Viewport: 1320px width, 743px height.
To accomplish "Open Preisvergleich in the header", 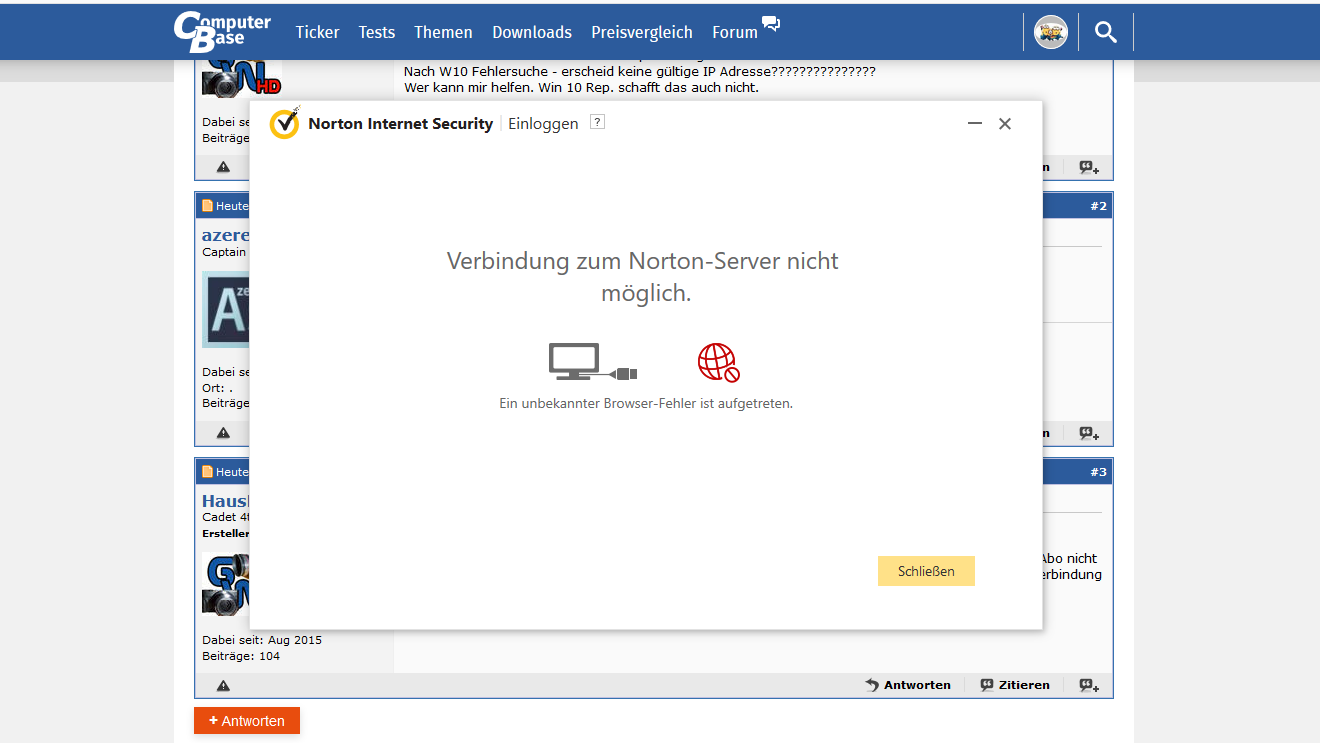I will coord(642,32).
